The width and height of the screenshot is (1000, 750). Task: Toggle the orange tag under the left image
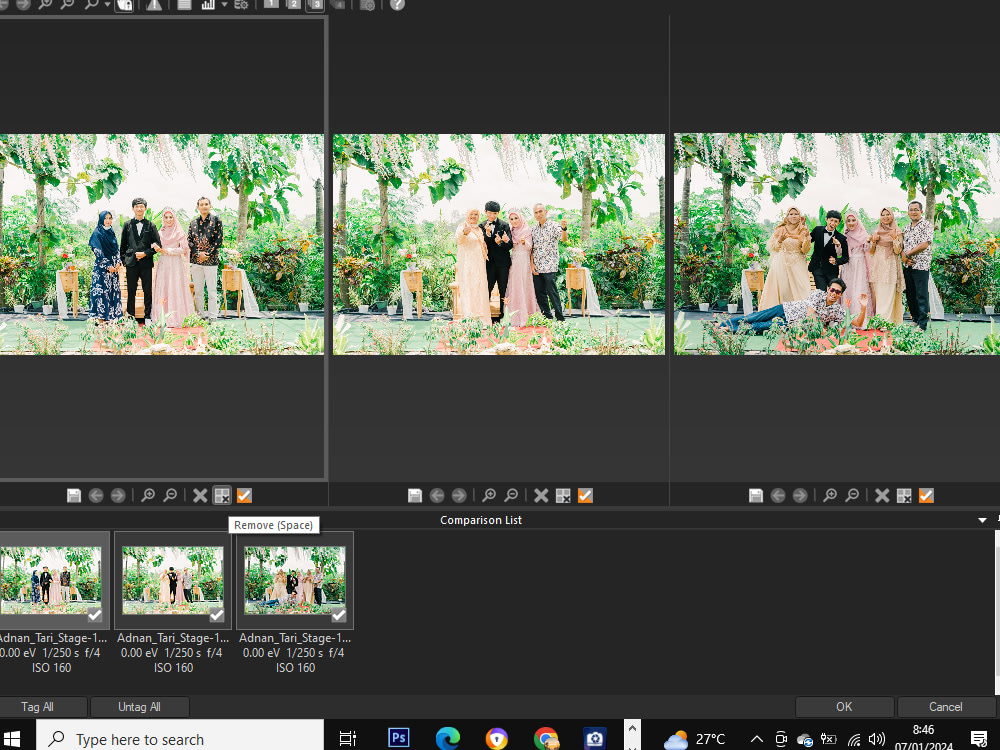[x=244, y=495]
